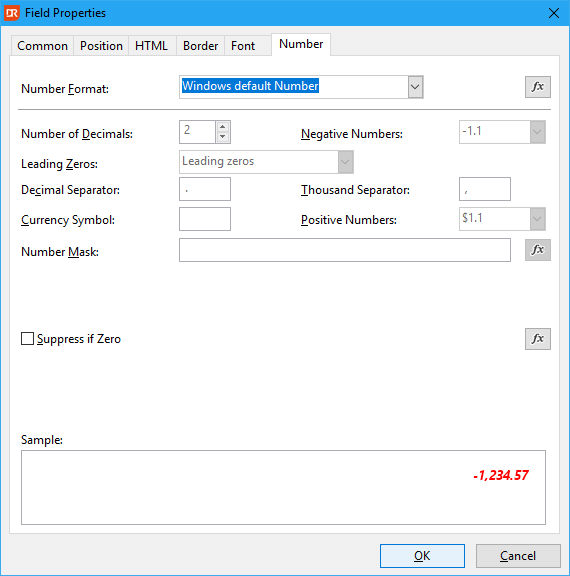
Task: Expand the Negative Numbers dropdown
Action: tap(537, 132)
